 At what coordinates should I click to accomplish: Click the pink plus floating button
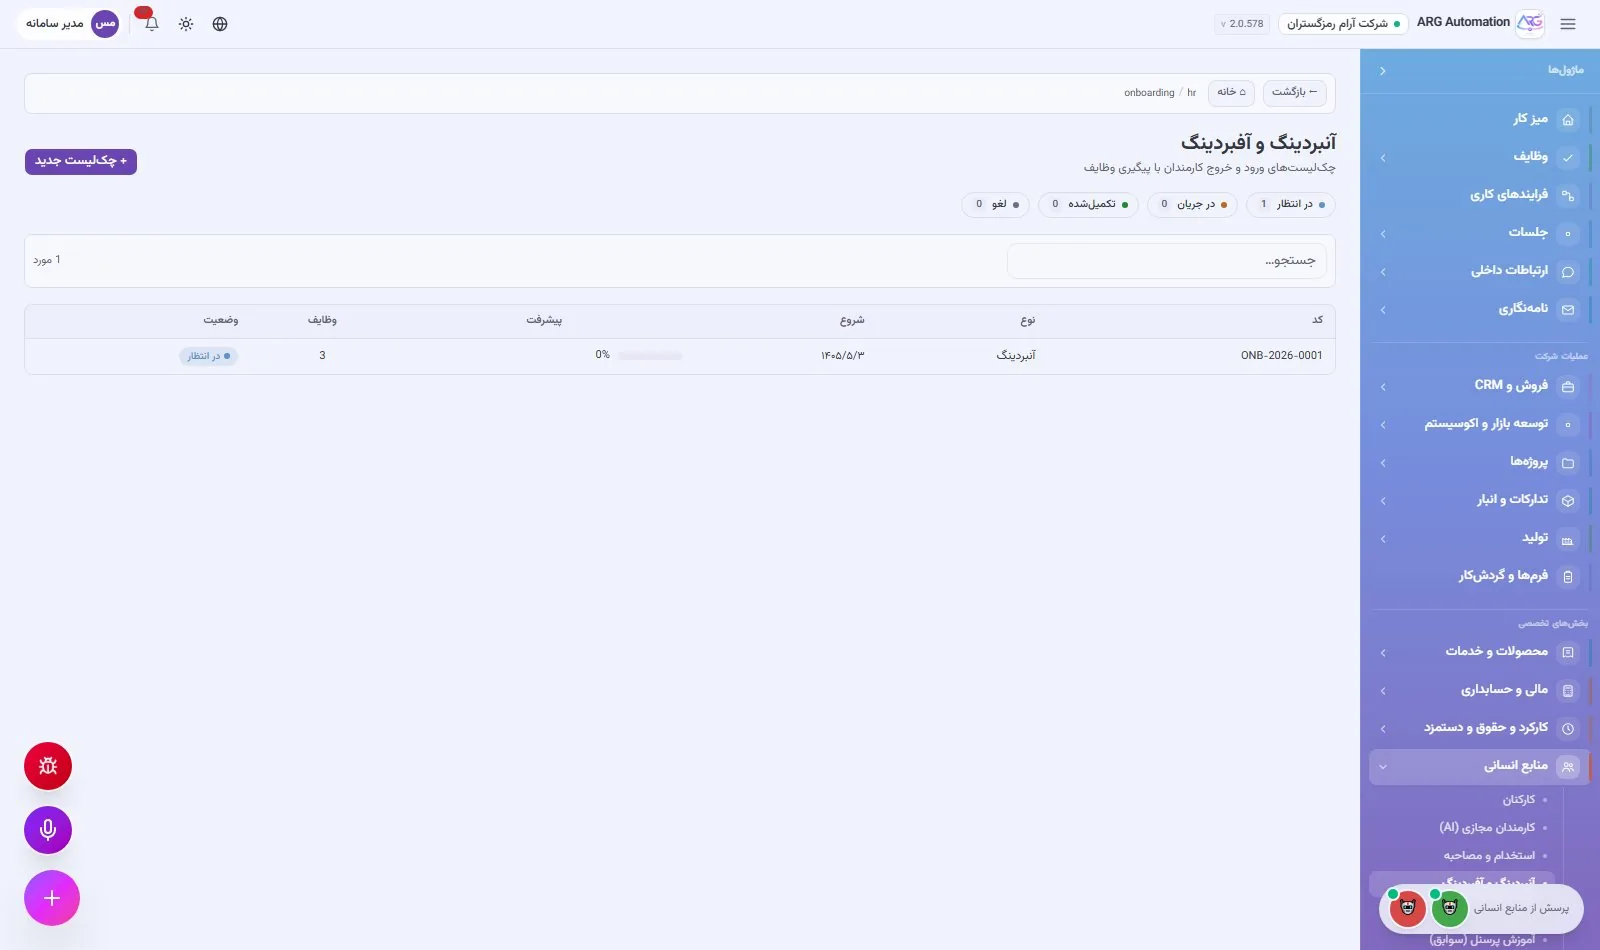pos(52,898)
